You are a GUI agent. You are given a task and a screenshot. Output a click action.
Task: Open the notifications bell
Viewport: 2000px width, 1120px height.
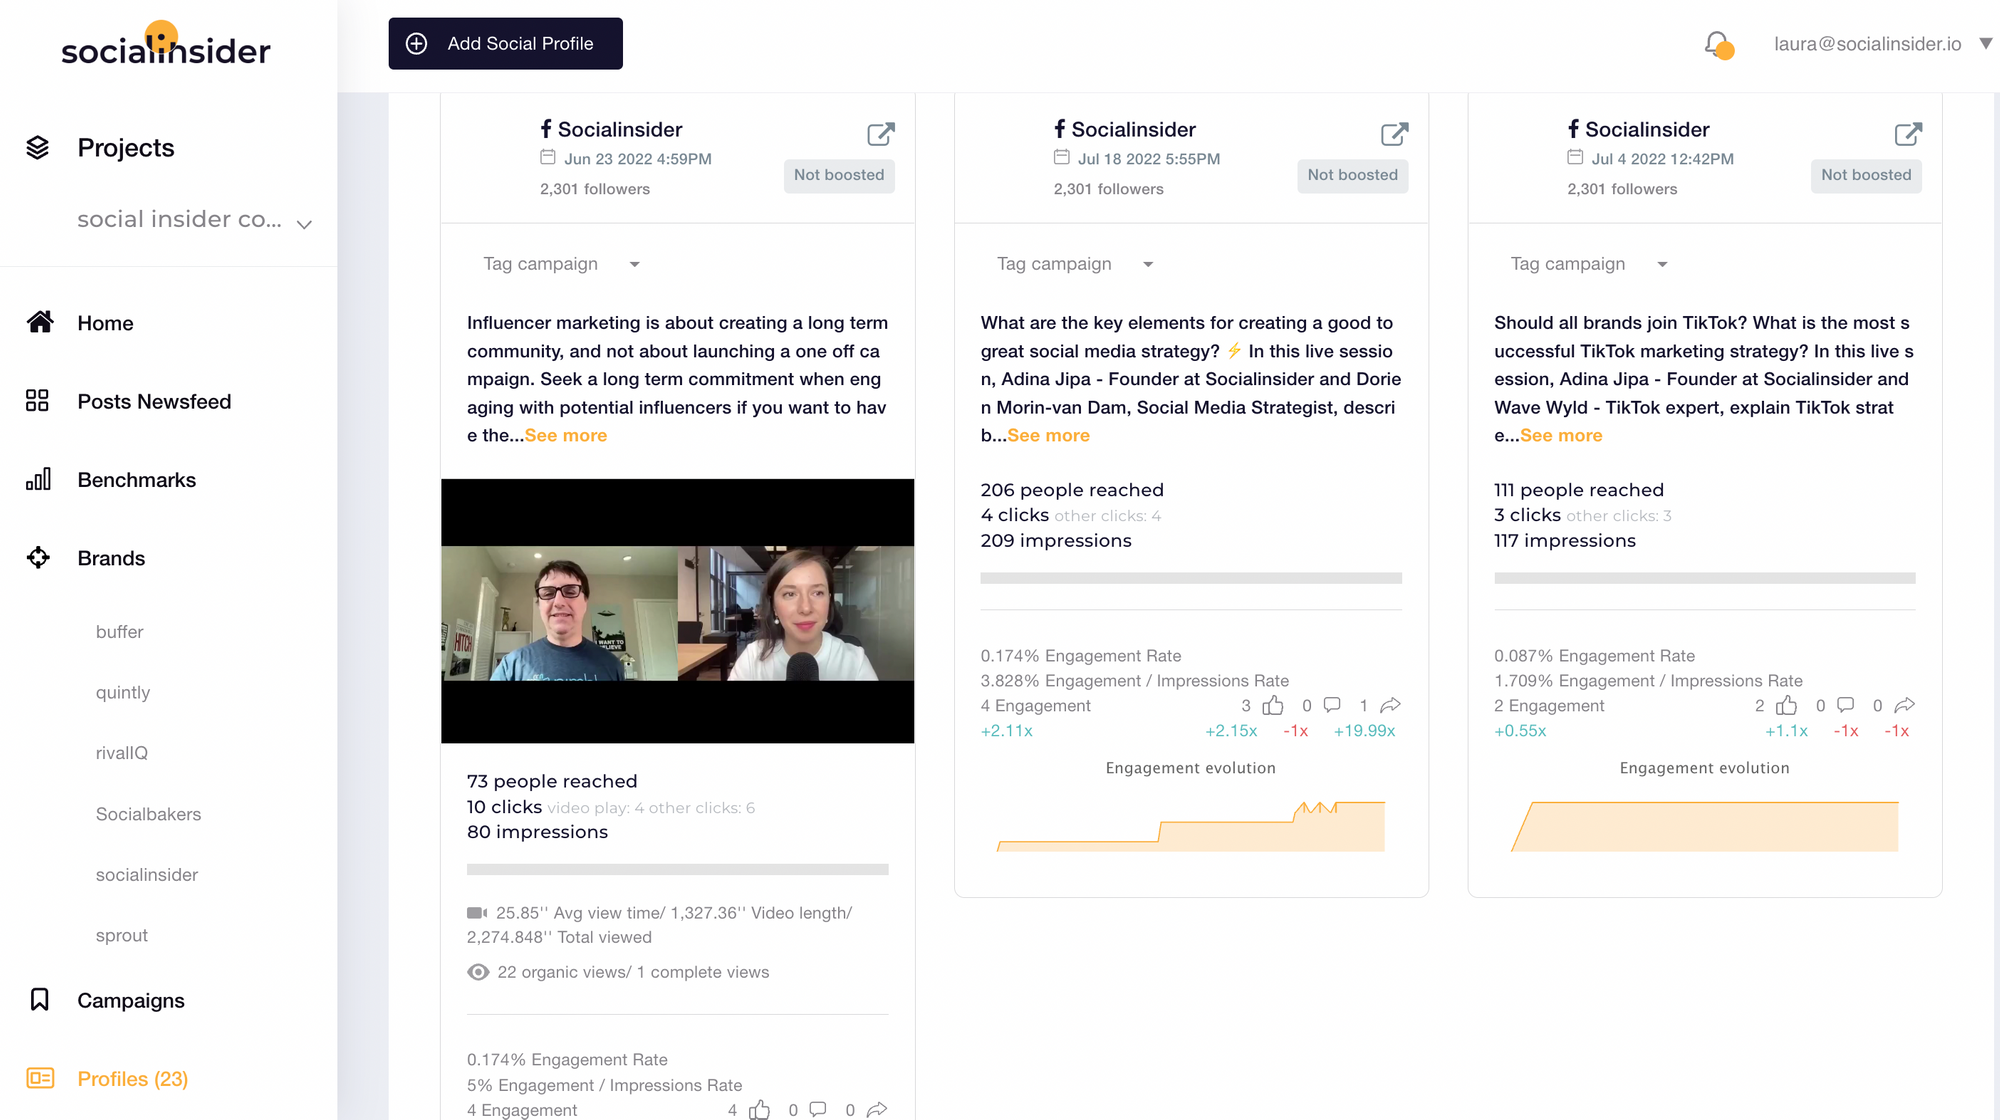pos(1718,45)
